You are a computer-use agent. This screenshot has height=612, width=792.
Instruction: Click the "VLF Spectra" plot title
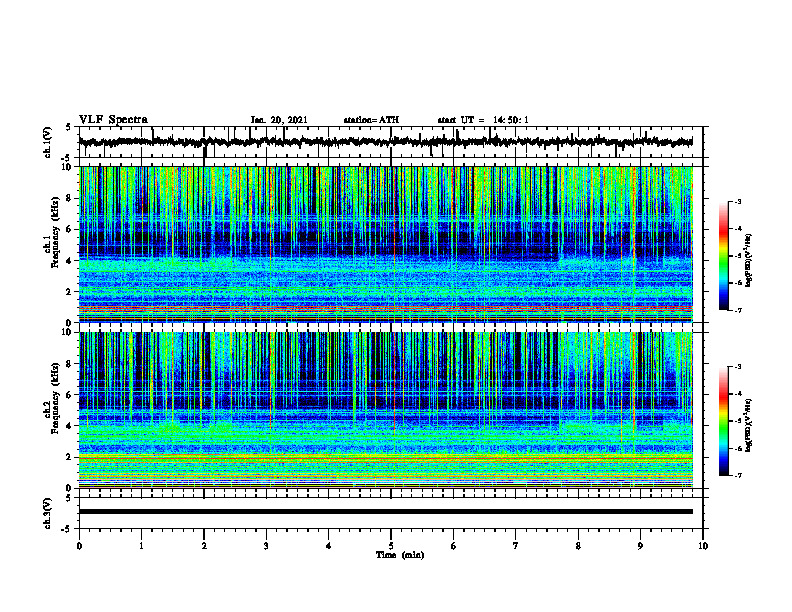(x=113, y=120)
